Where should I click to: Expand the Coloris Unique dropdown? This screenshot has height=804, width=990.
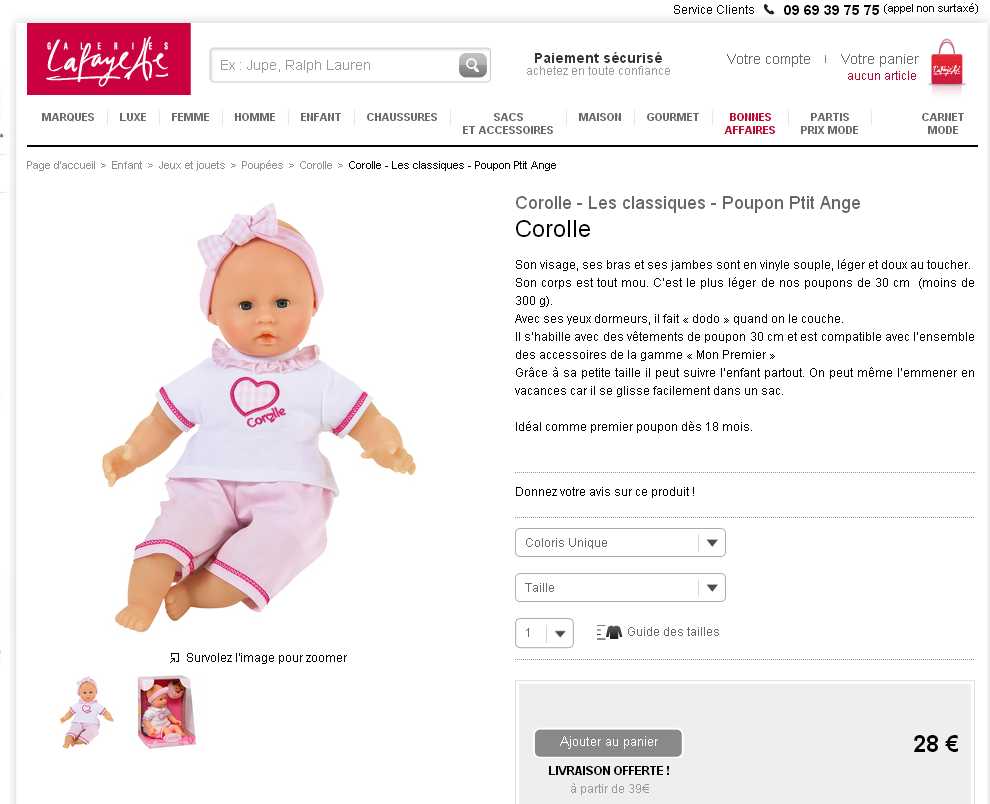(620, 543)
